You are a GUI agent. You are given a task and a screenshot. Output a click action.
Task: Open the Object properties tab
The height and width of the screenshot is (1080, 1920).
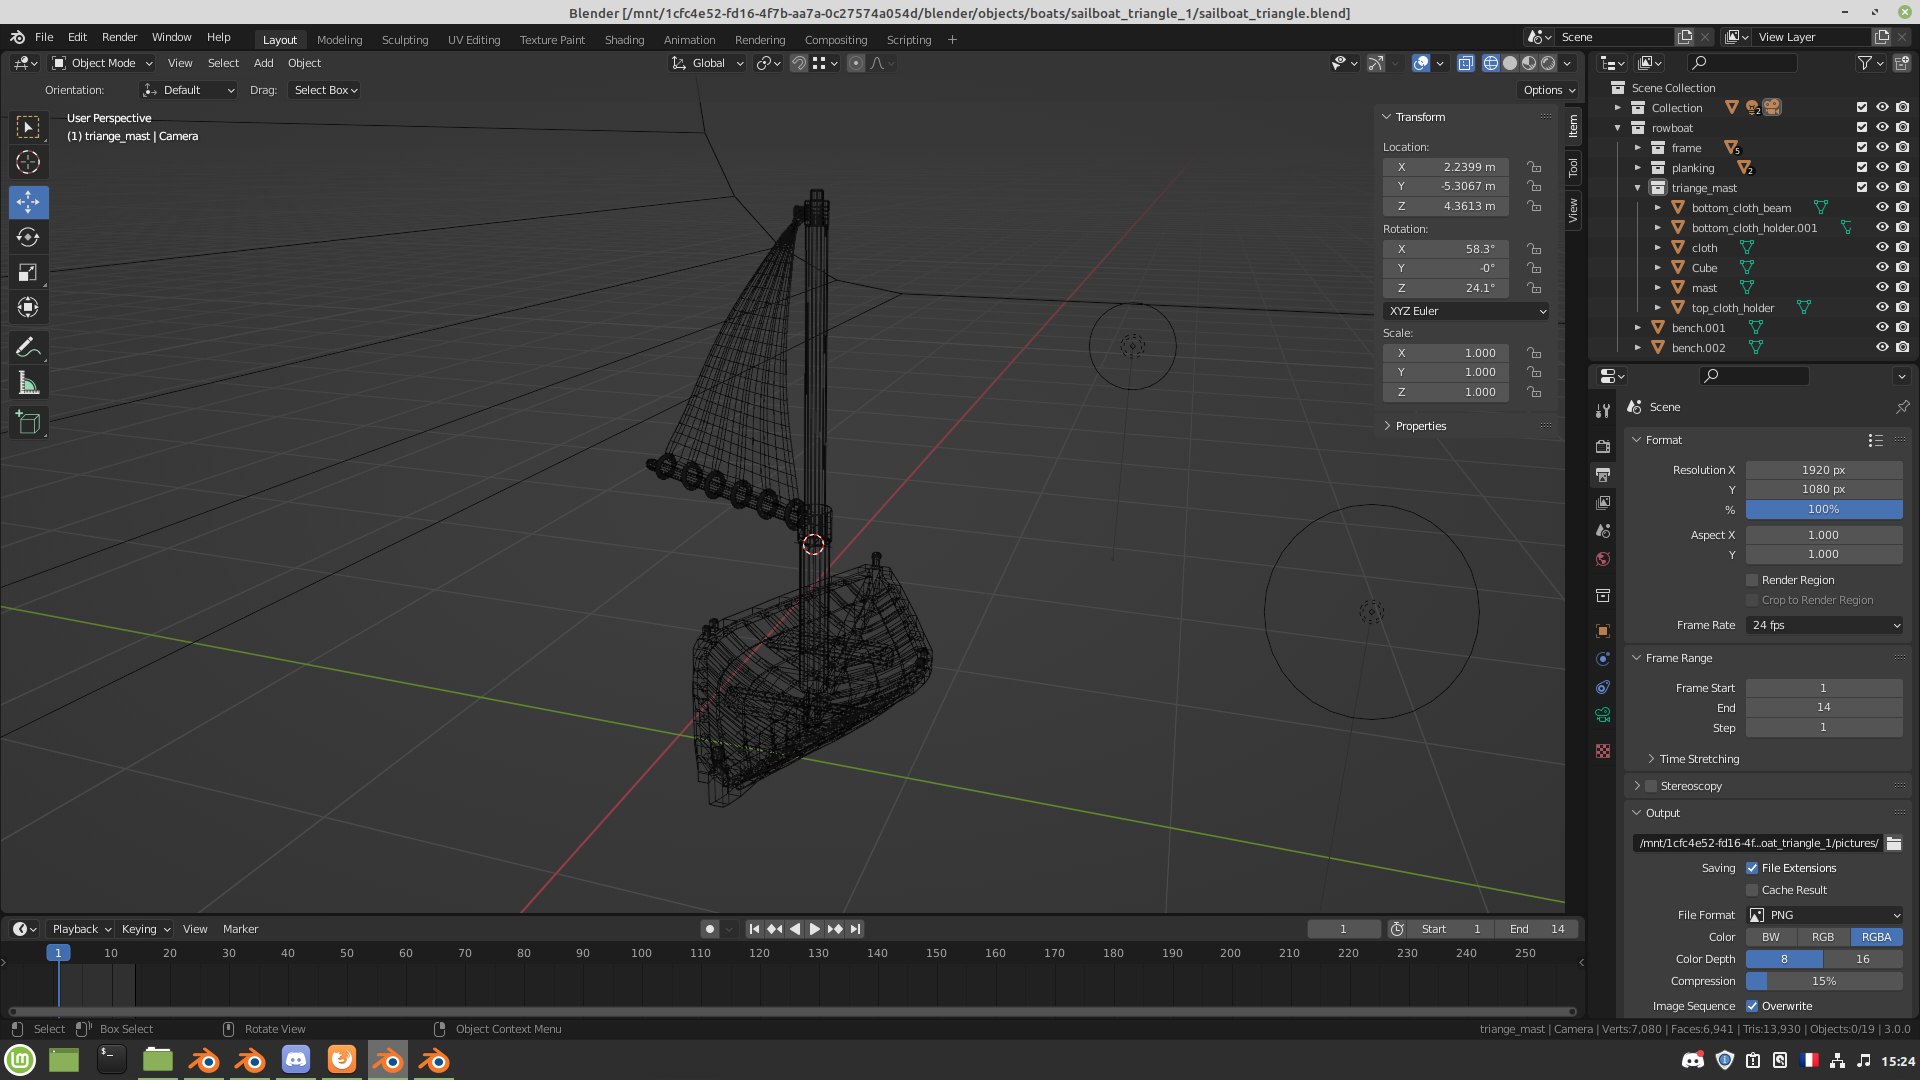[1603, 631]
